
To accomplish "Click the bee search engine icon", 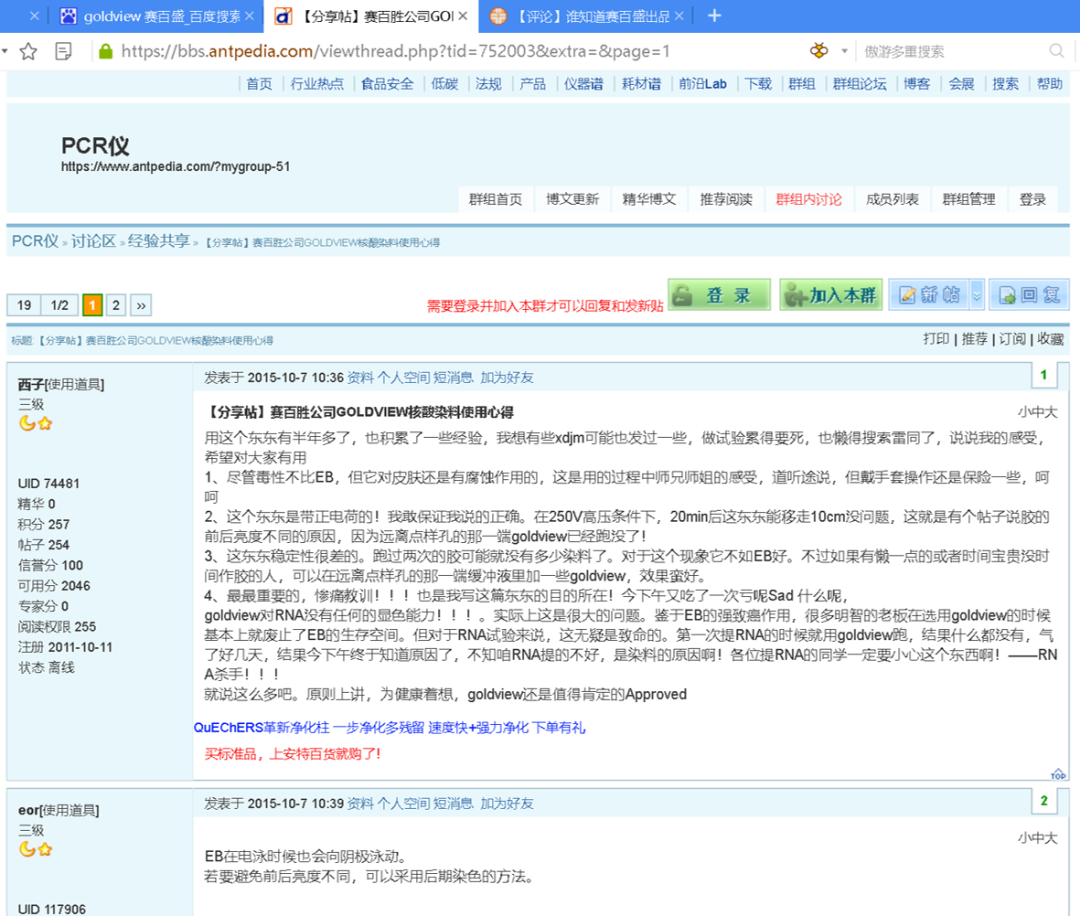I will click(819, 50).
